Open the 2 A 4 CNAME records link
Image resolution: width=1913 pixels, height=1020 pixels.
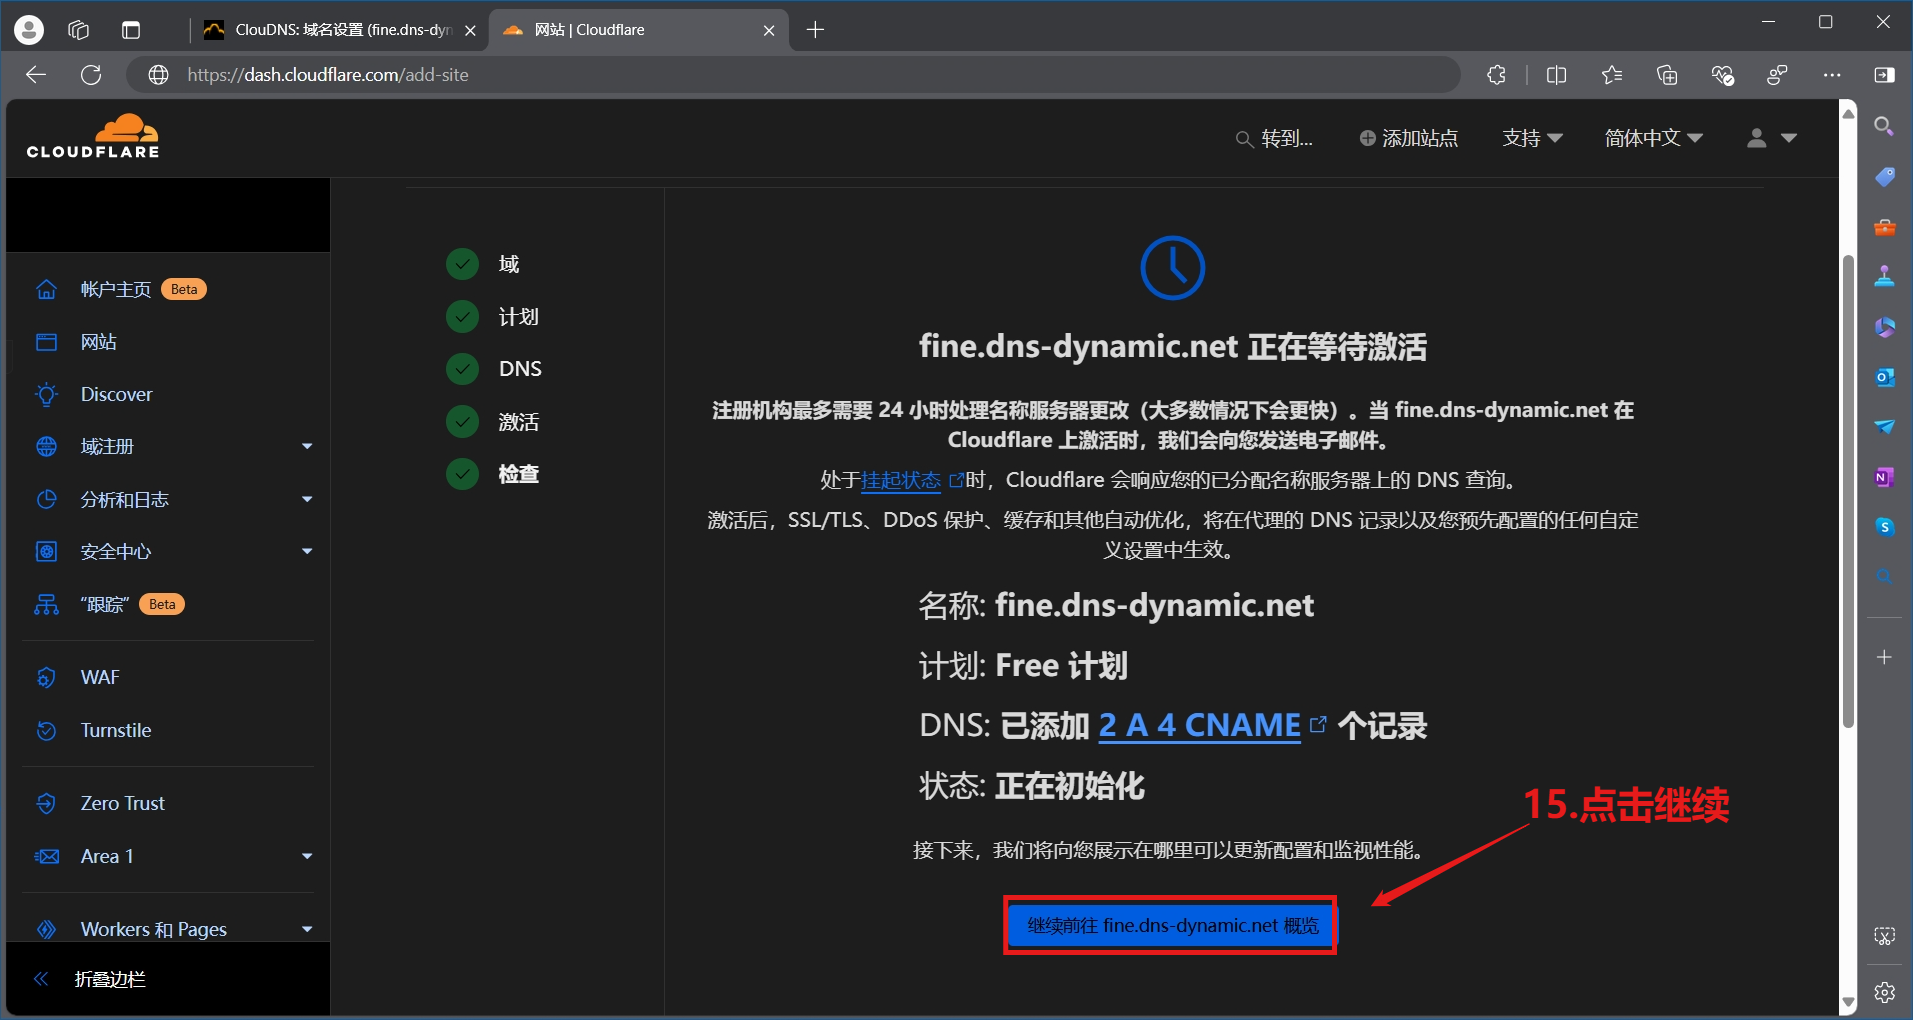coord(1200,725)
